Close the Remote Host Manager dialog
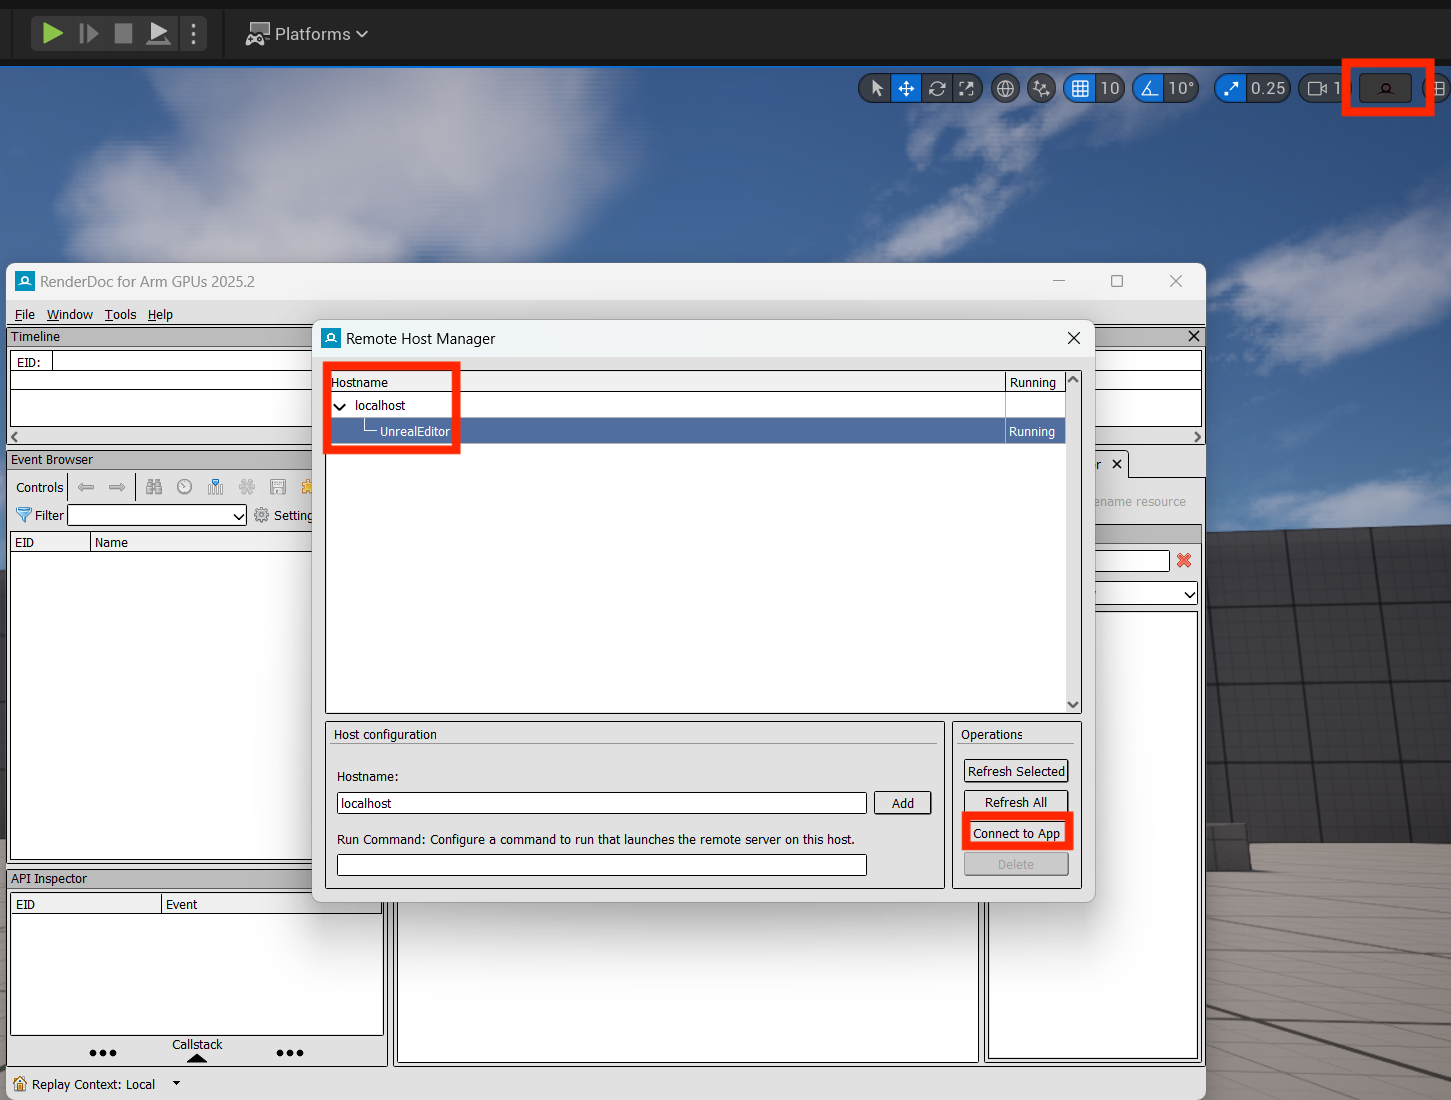 1074,338
